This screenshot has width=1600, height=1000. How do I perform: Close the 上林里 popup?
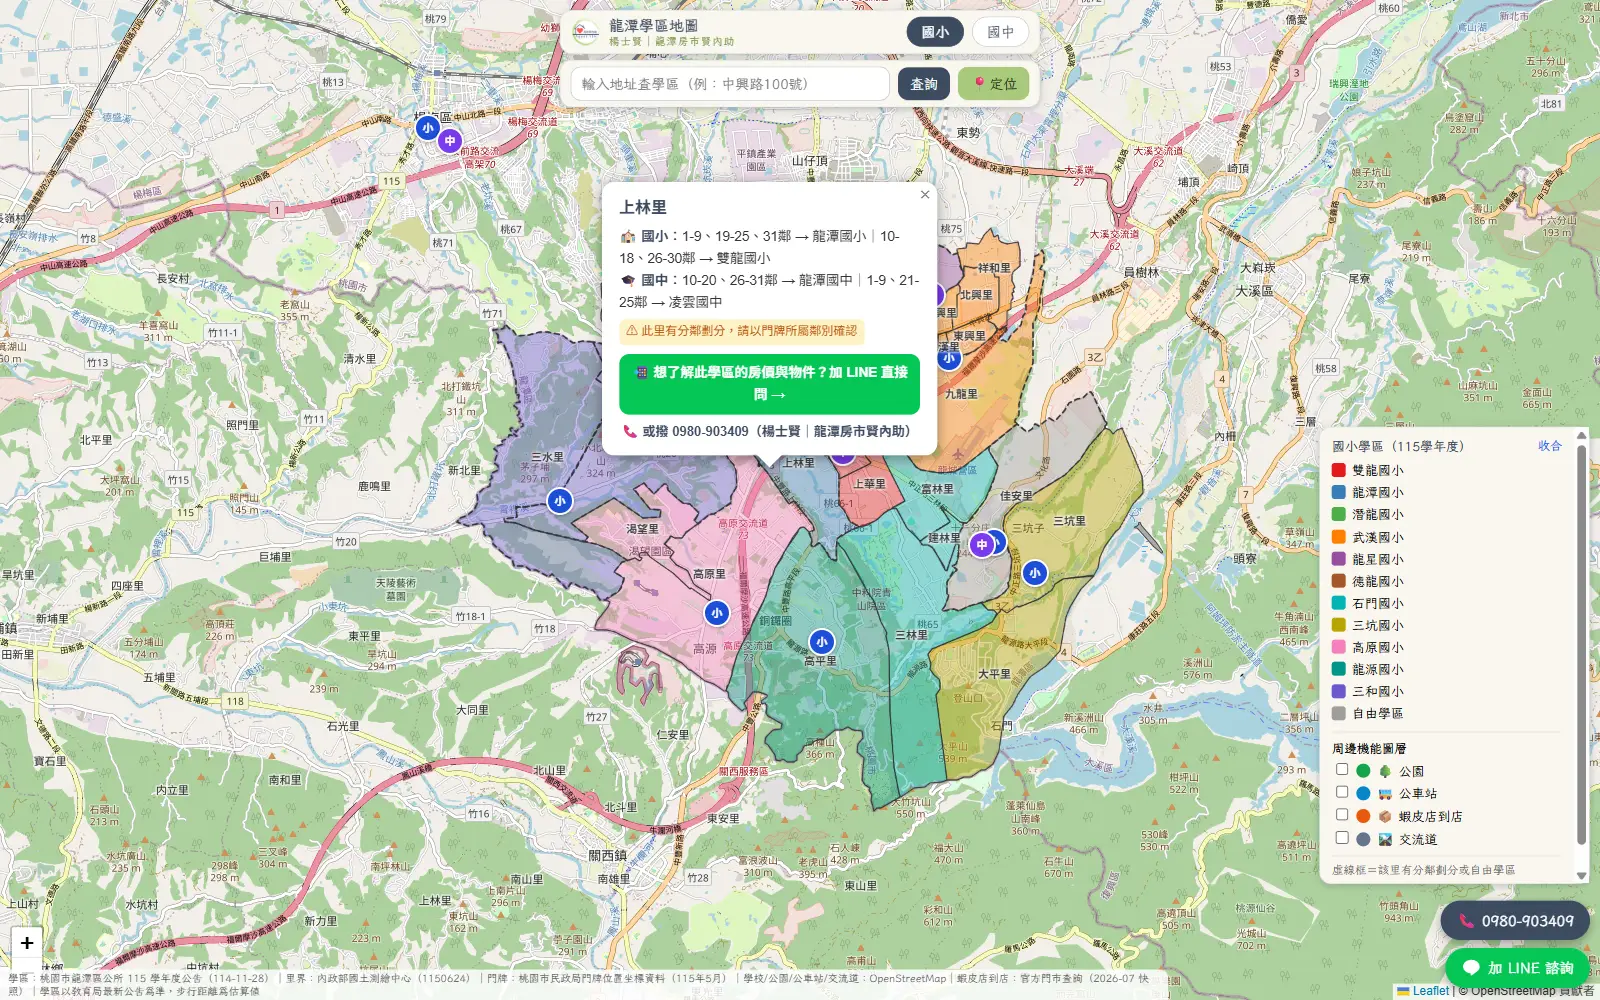pyautogui.click(x=925, y=195)
